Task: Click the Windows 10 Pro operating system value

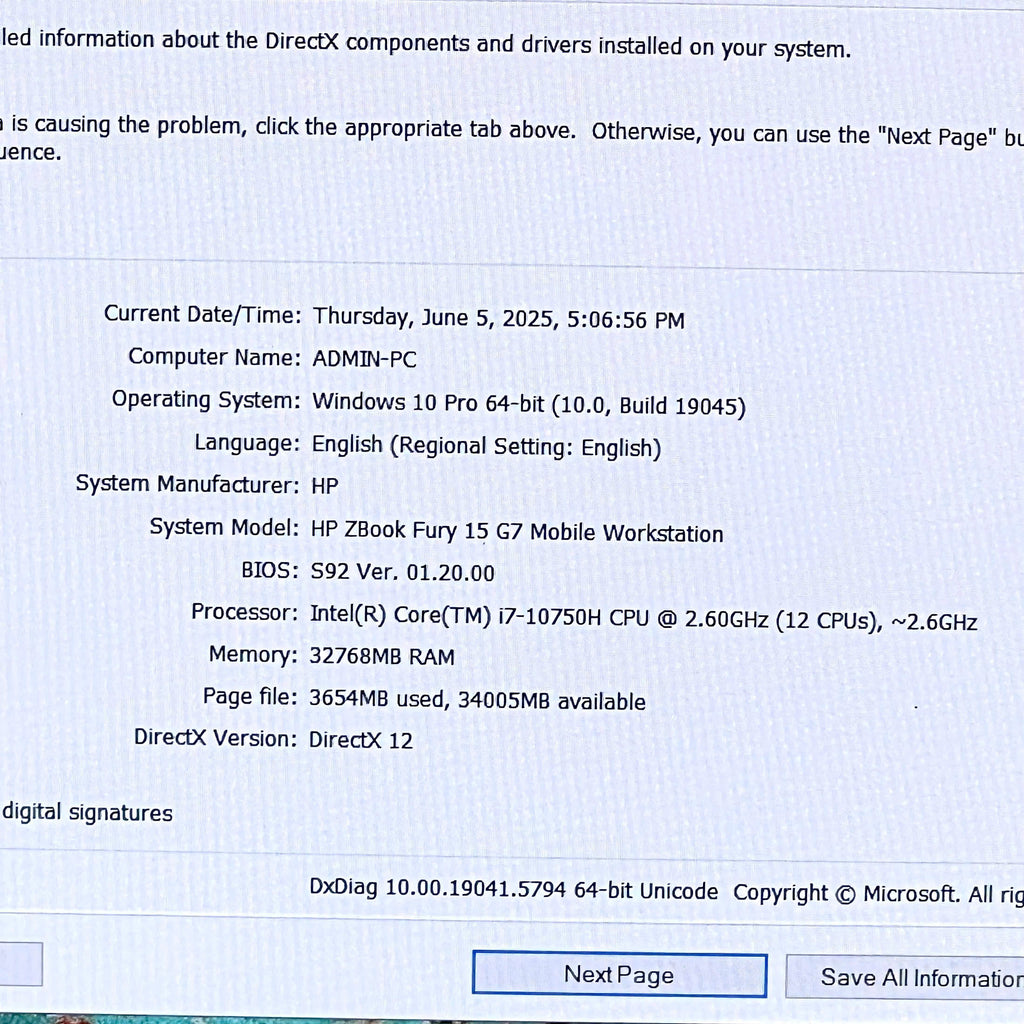Action: click(x=528, y=404)
